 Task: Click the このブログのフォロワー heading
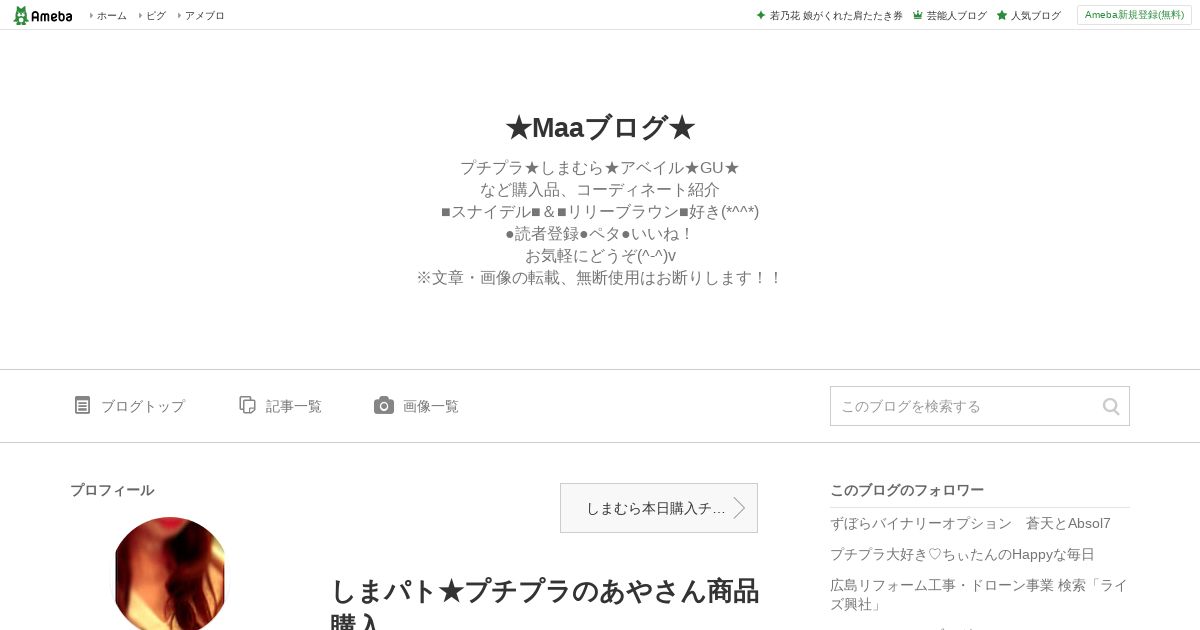pyautogui.click(x=907, y=490)
